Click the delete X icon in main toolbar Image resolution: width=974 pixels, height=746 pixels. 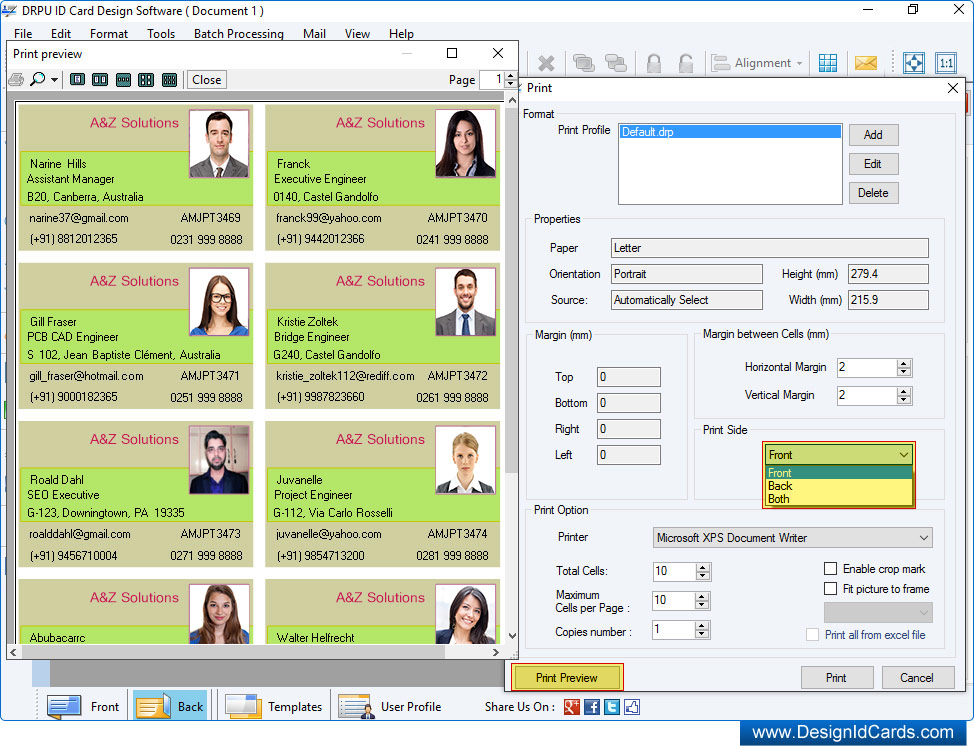[x=546, y=63]
